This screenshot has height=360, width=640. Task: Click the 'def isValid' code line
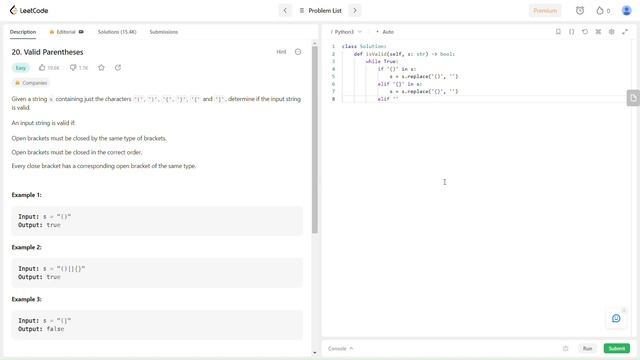[404, 54]
